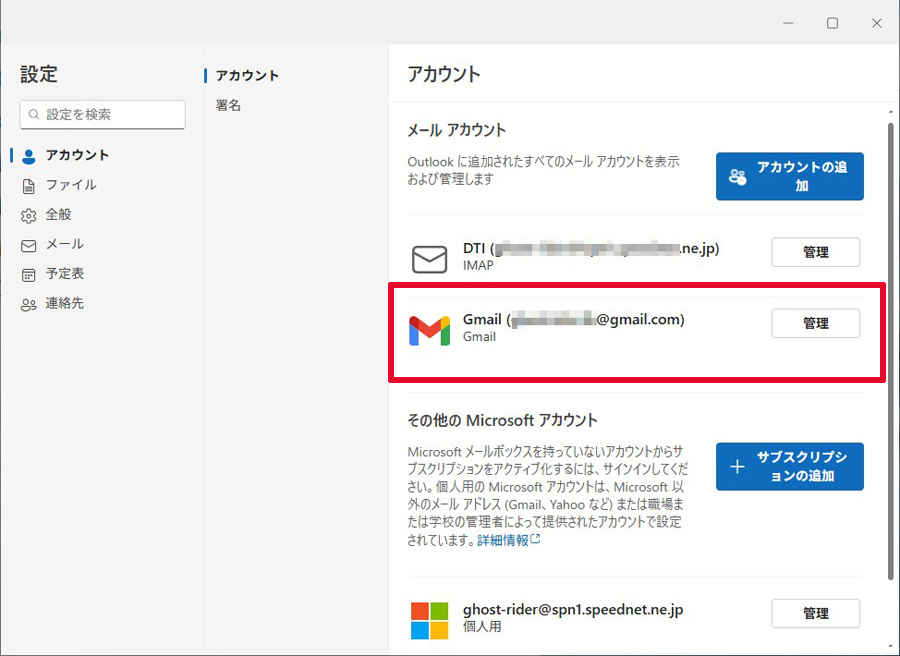Click the IMAP label under DTI
This screenshot has width=900, height=656.
[478, 266]
